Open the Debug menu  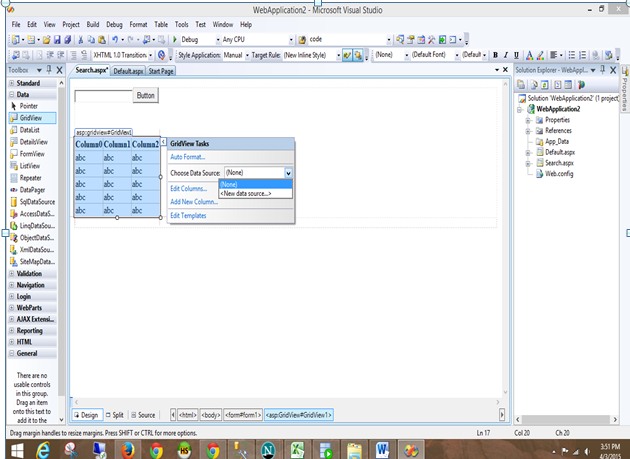point(114,23)
